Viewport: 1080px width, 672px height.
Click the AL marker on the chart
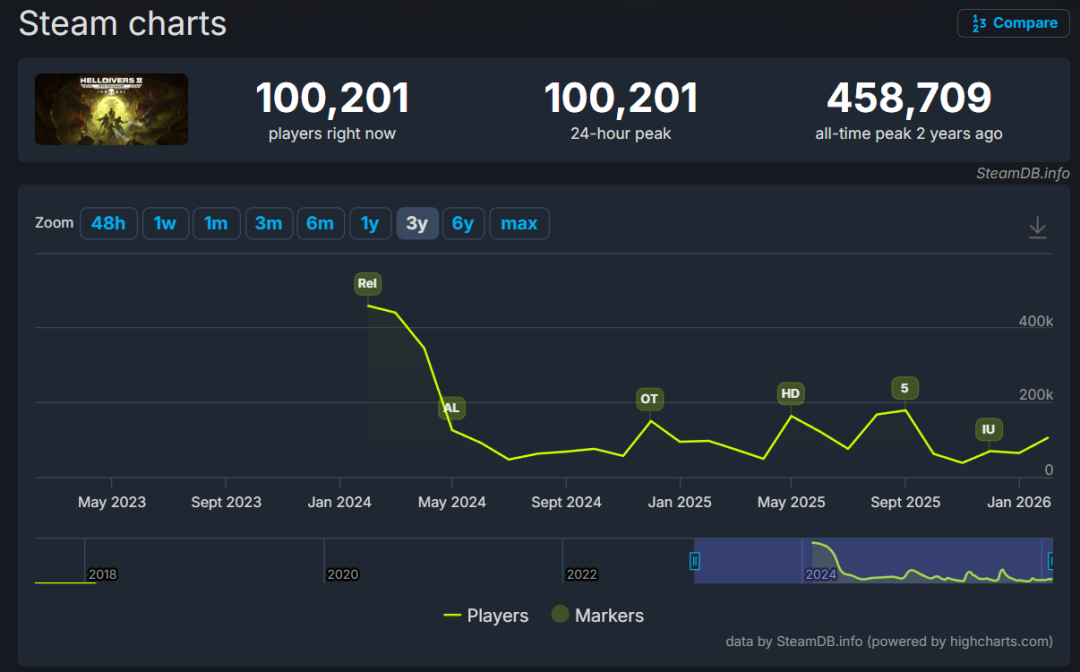(x=452, y=408)
